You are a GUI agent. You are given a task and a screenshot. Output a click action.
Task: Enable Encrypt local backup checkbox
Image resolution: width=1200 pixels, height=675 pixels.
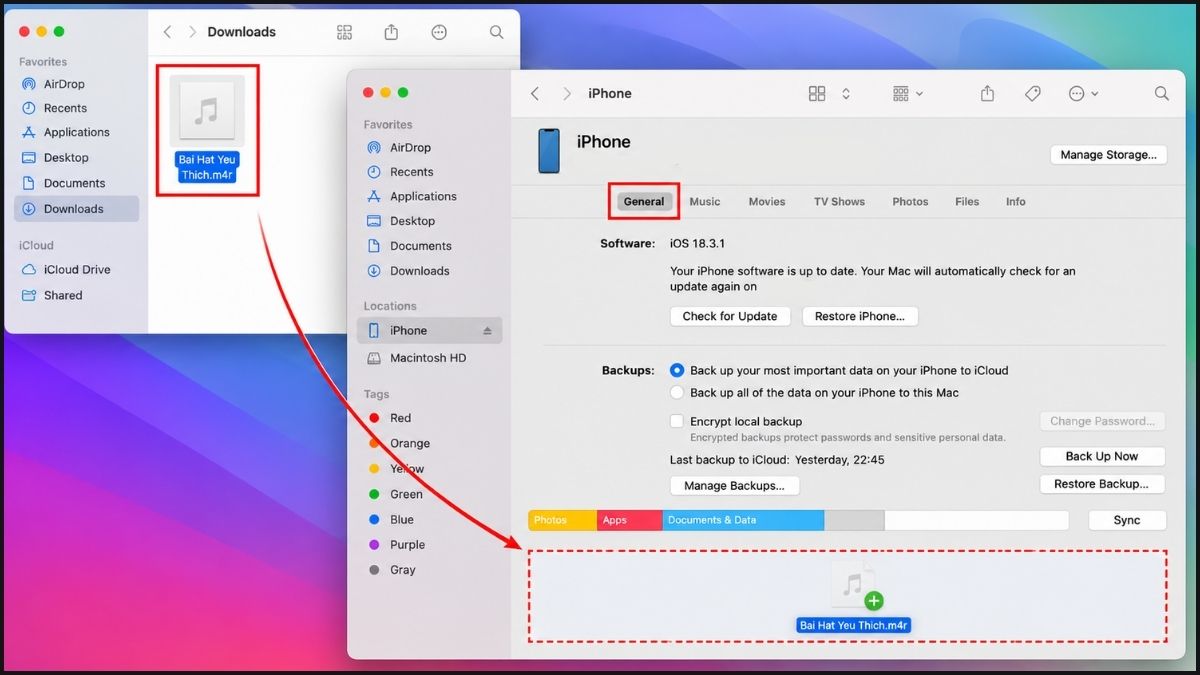pos(677,421)
